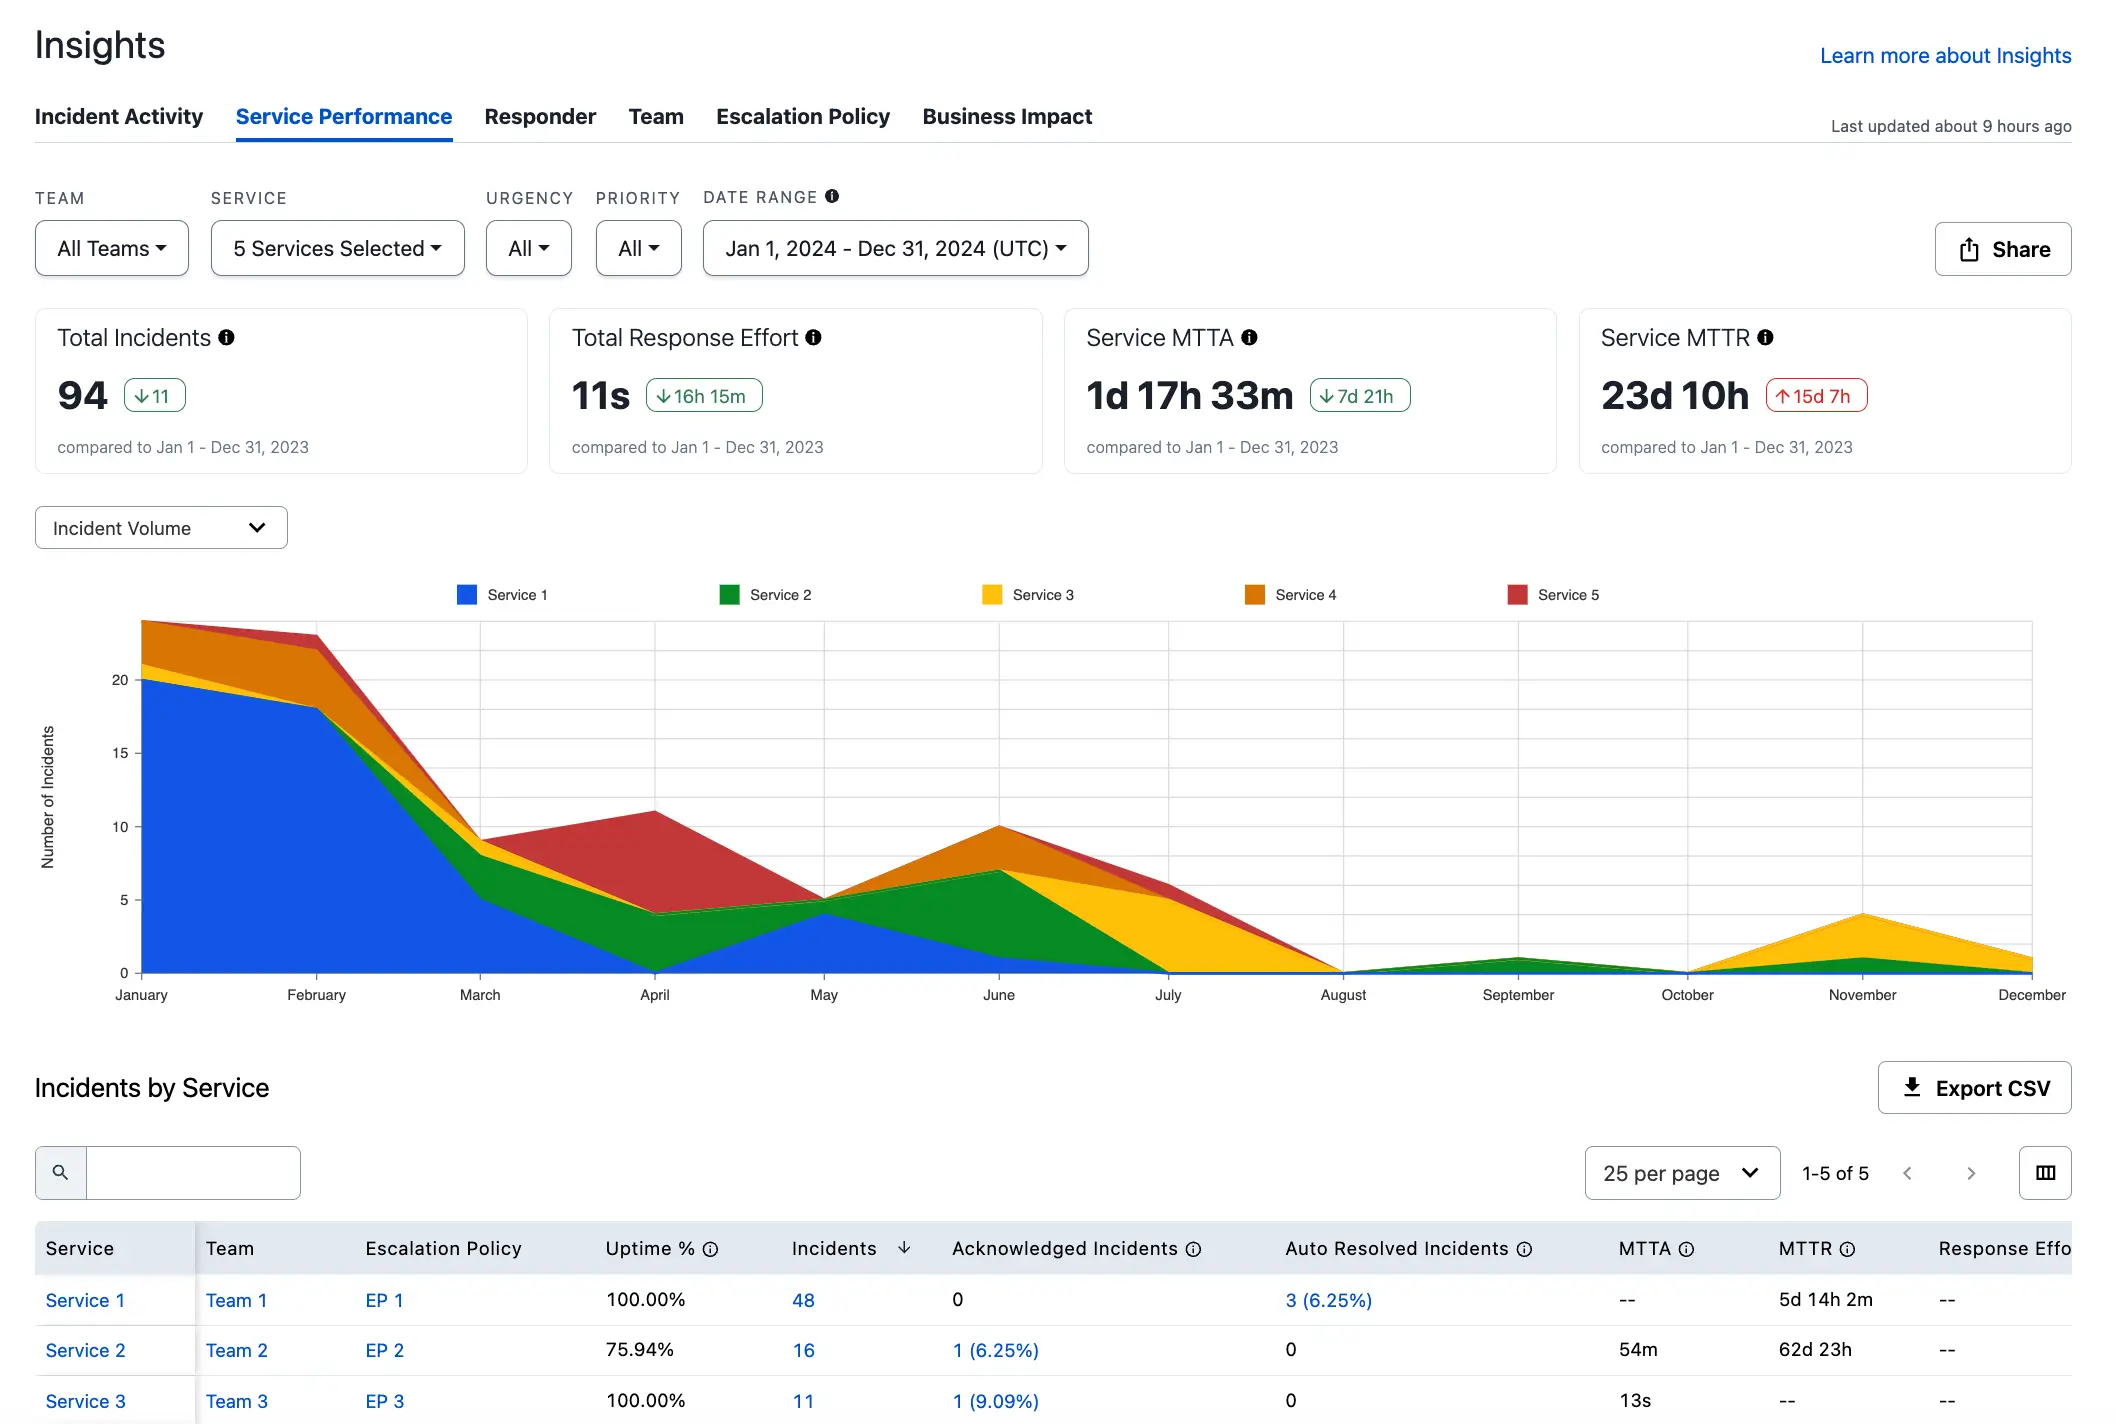Open the All Teams dropdown
The image size is (2116, 1424).
tap(112, 248)
